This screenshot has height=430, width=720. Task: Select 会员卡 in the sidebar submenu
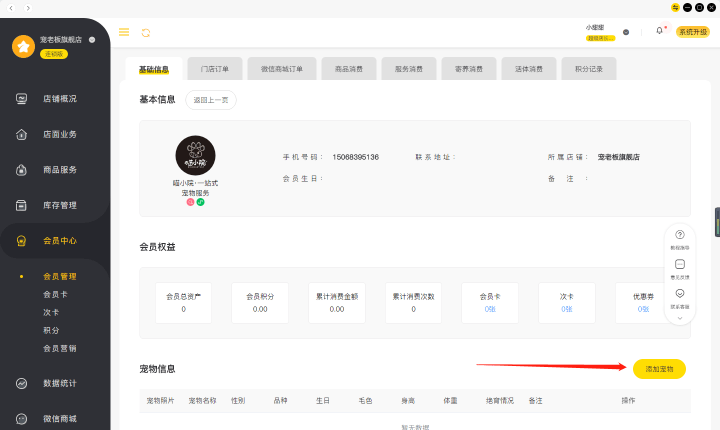(56, 294)
